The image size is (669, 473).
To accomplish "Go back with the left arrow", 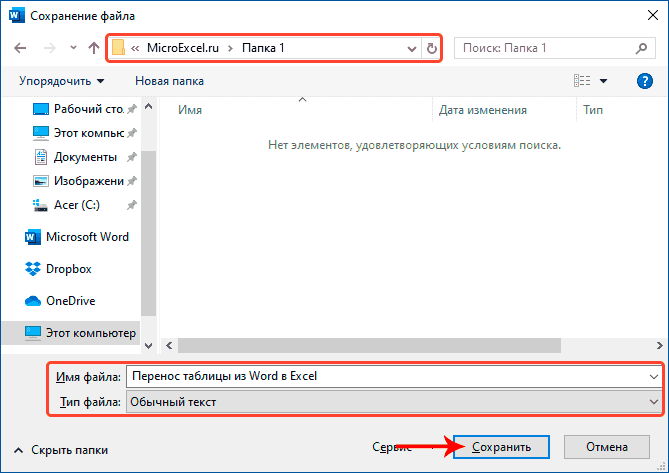I will 20,48.
